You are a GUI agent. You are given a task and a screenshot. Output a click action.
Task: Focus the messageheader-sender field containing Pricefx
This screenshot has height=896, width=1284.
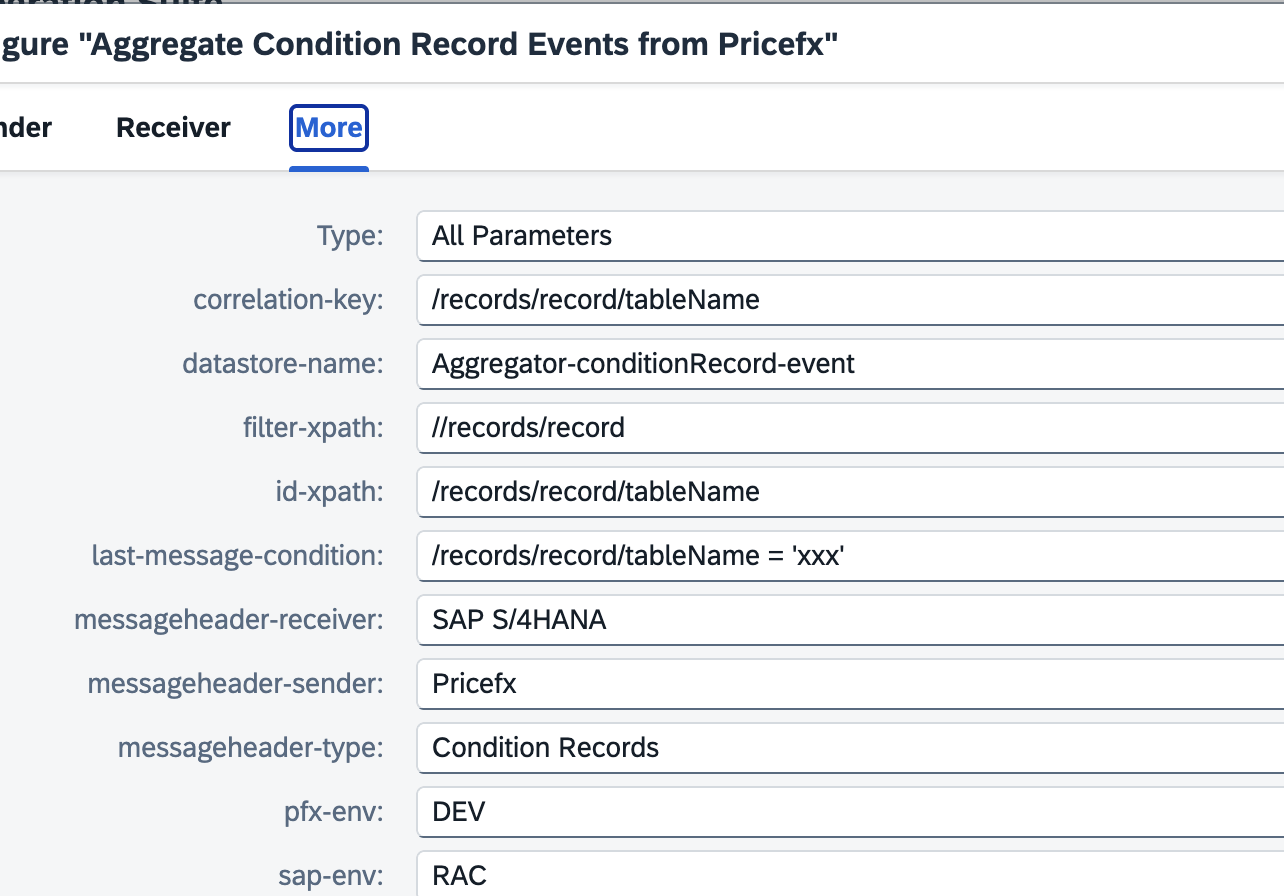(850, 684)
